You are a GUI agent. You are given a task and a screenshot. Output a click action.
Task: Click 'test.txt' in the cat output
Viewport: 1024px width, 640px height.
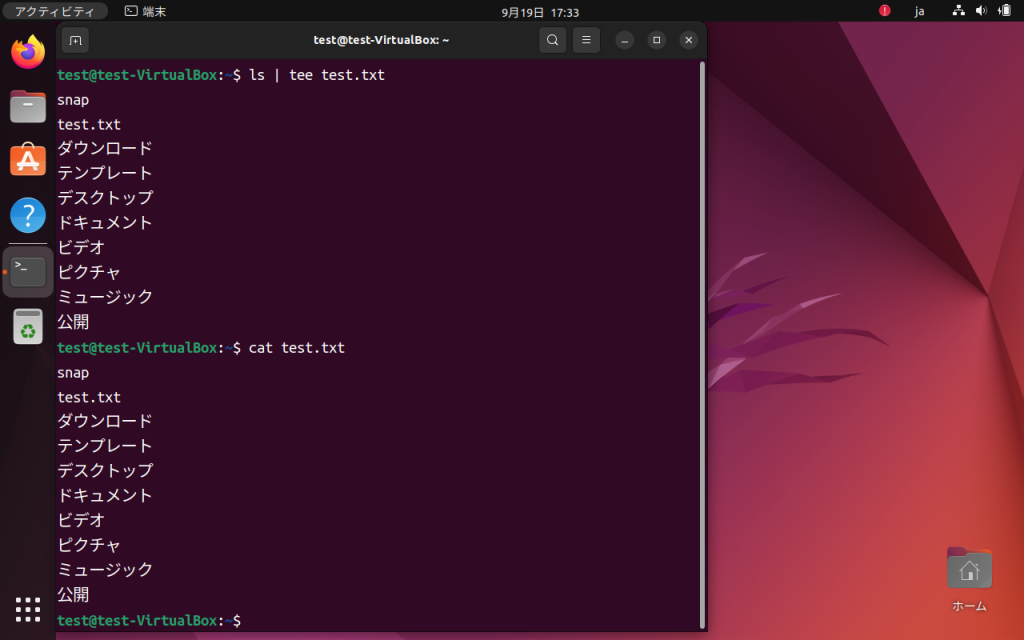click(x=89, y=397)
